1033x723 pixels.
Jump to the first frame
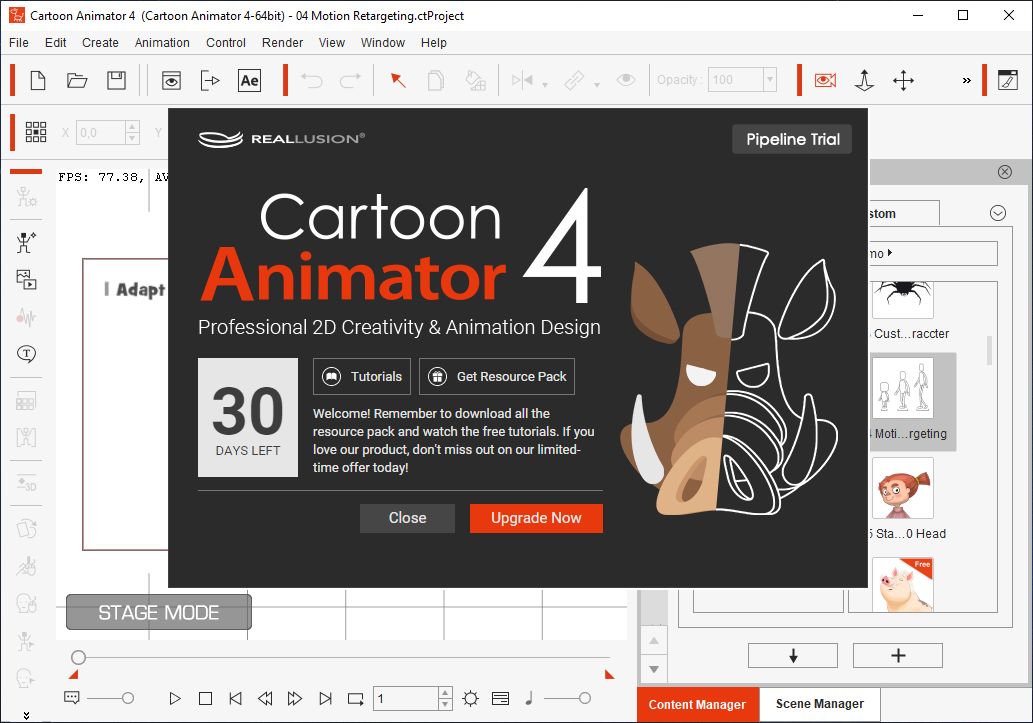click(x=235, y=699)
